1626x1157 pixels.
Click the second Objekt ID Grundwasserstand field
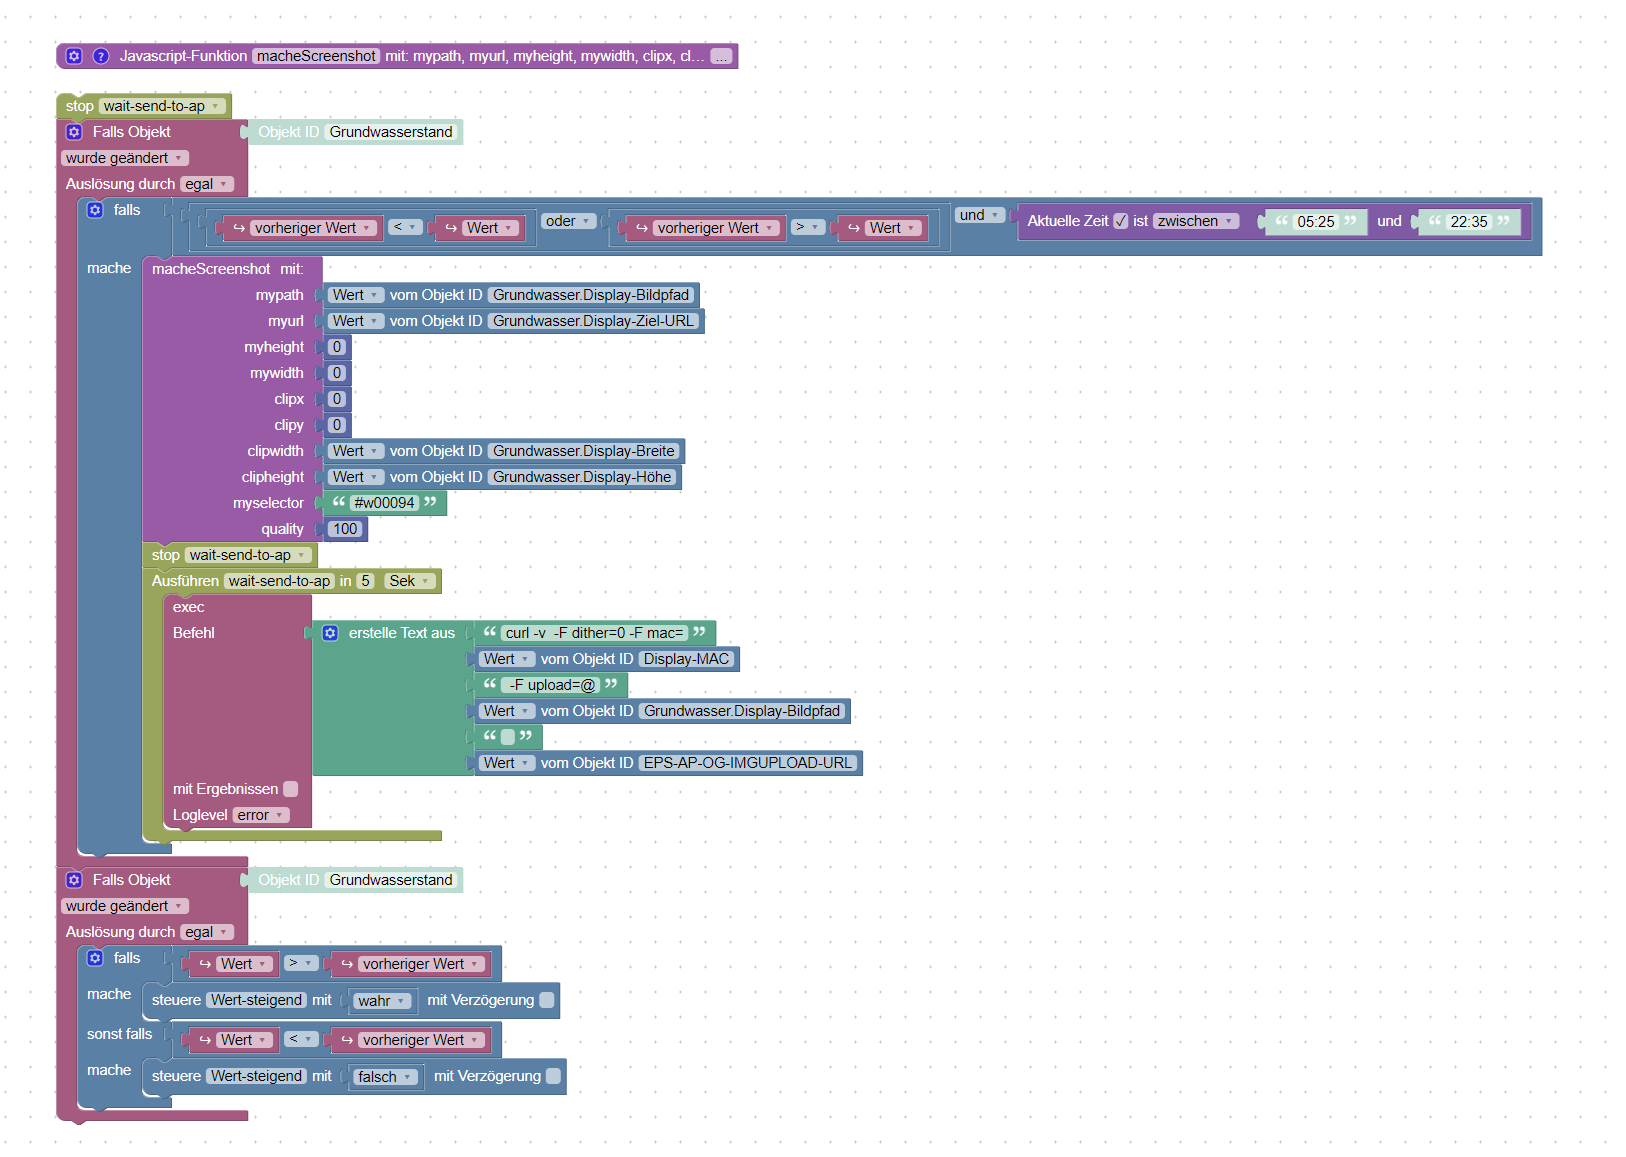click(x=391, y=880)
